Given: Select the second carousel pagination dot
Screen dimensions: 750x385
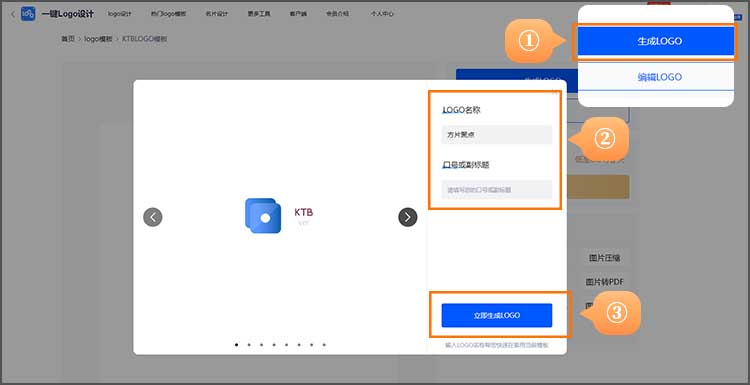Looking at the screenshot, I should coord(249,344).
